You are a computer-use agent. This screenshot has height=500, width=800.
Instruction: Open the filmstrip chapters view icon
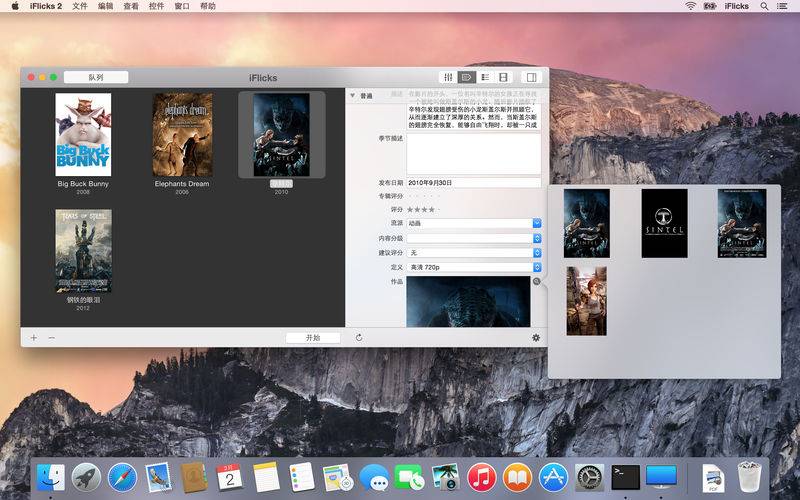(504, 77)
